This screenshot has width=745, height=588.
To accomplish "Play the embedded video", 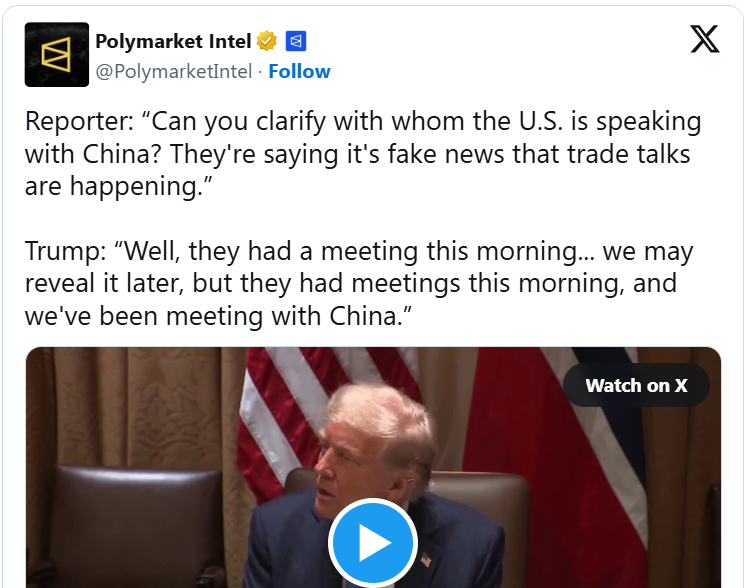I will (372, 543).
